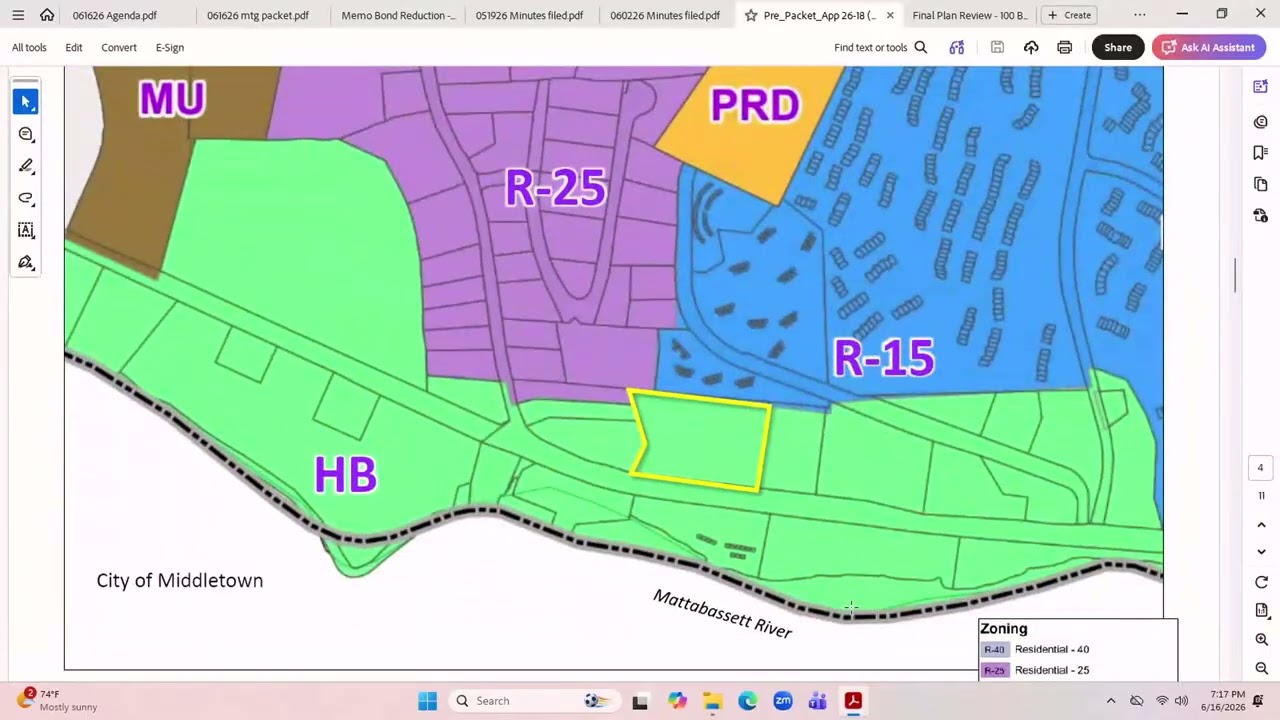The width and height of the screenshot is (1280, 720).
Task: Zoom in using the magnifier plus icon
Action: (x=1261, y=639)
